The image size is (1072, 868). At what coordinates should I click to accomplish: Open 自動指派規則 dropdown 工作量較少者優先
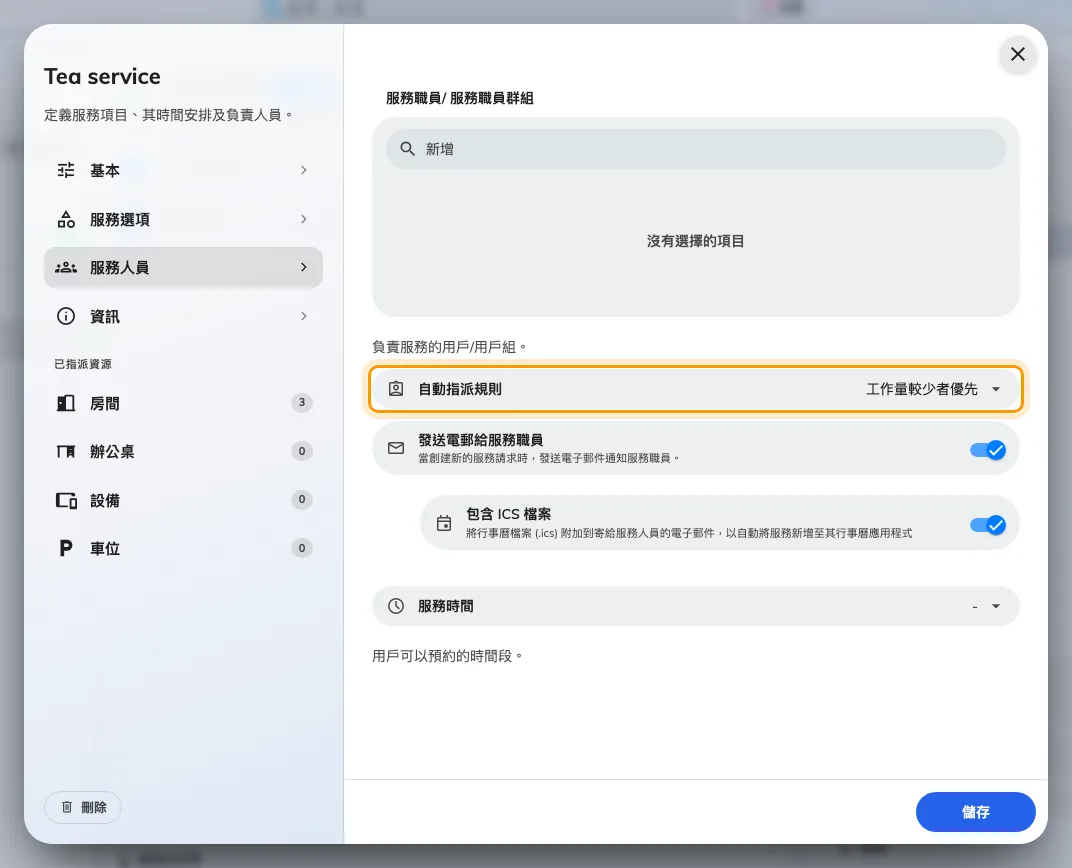(933, 389)
